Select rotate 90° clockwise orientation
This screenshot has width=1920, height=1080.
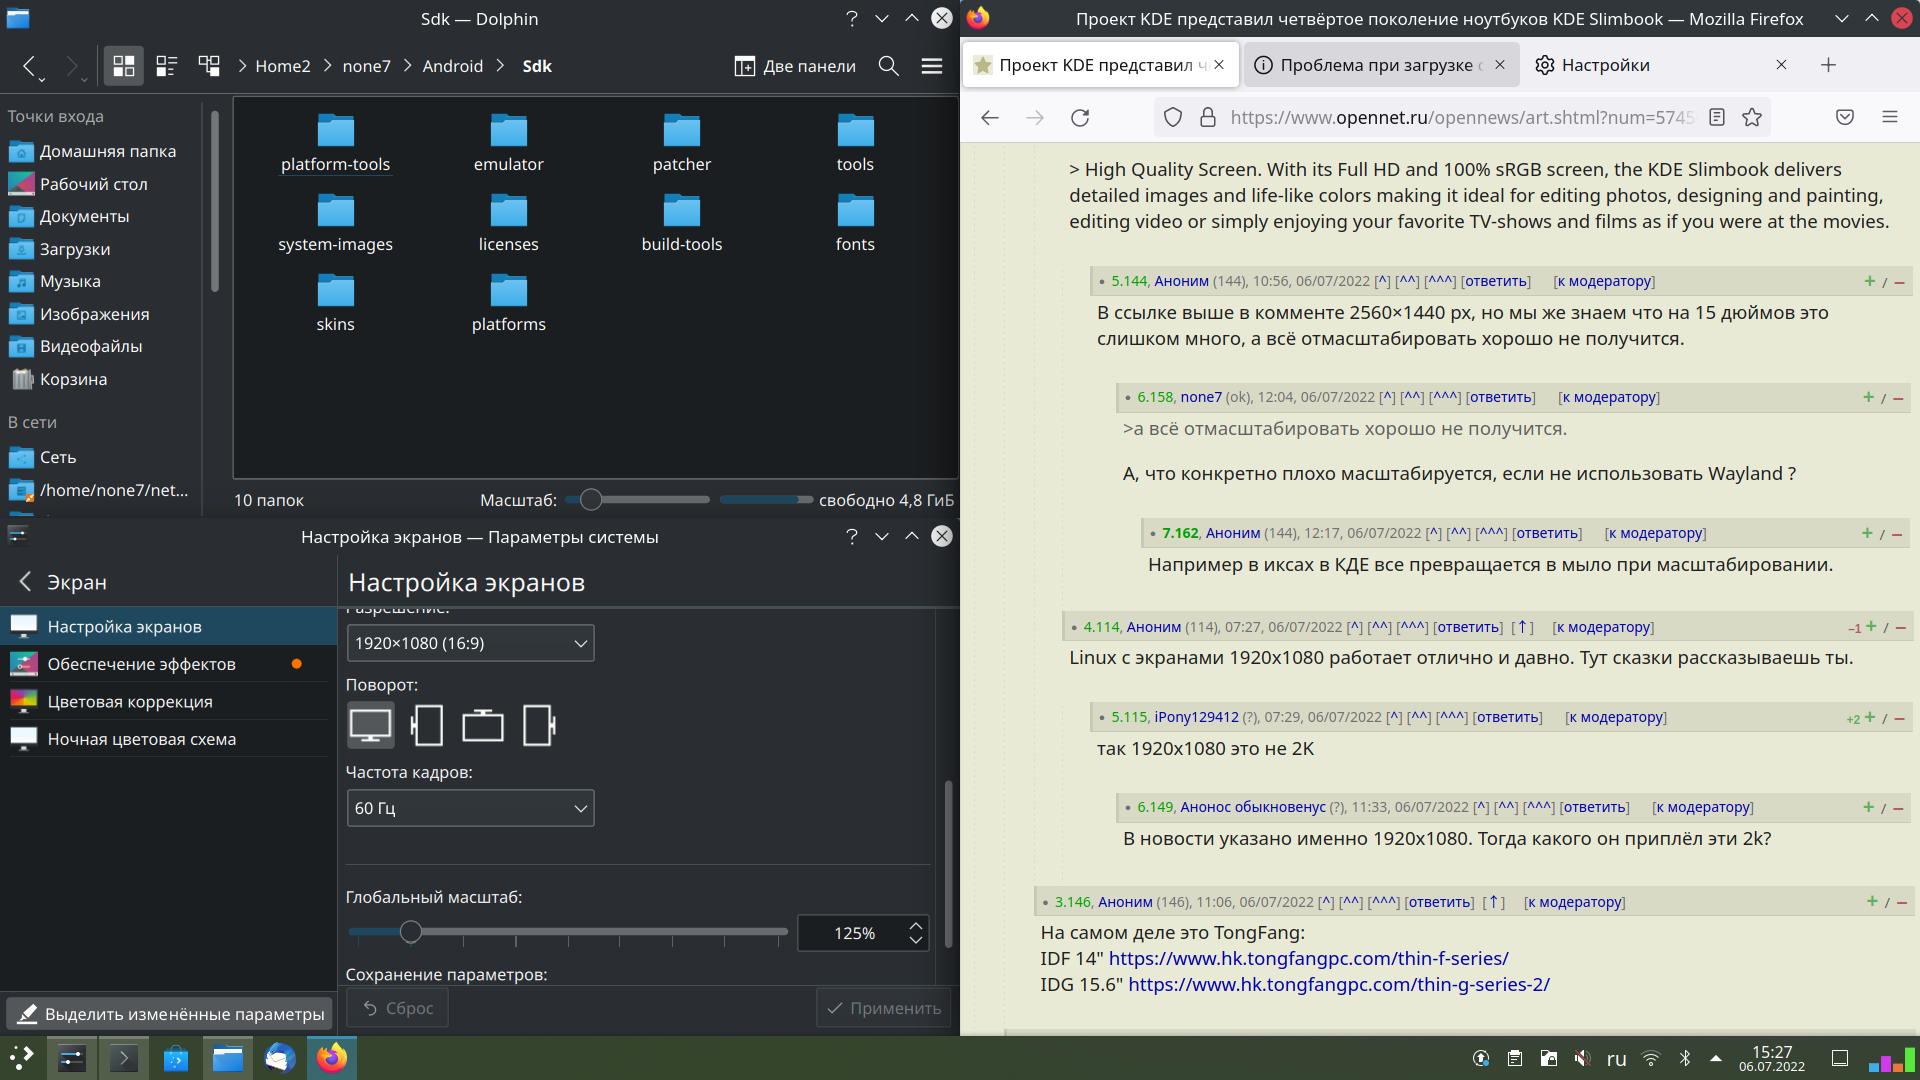coord(539,725)
